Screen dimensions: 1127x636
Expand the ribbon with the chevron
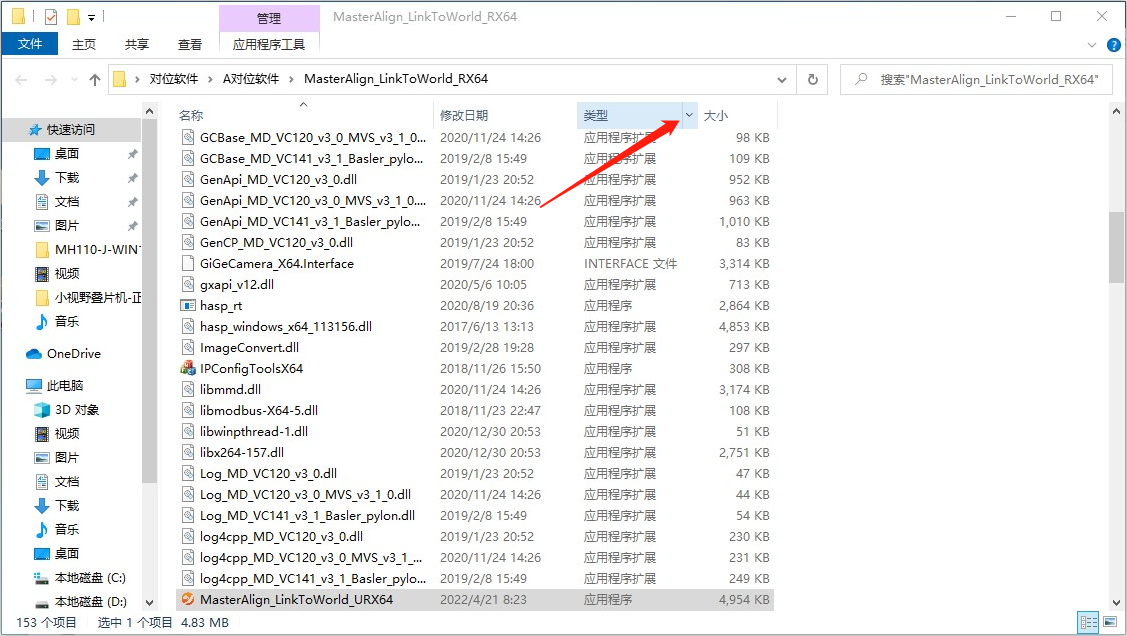click(1092, 45)
